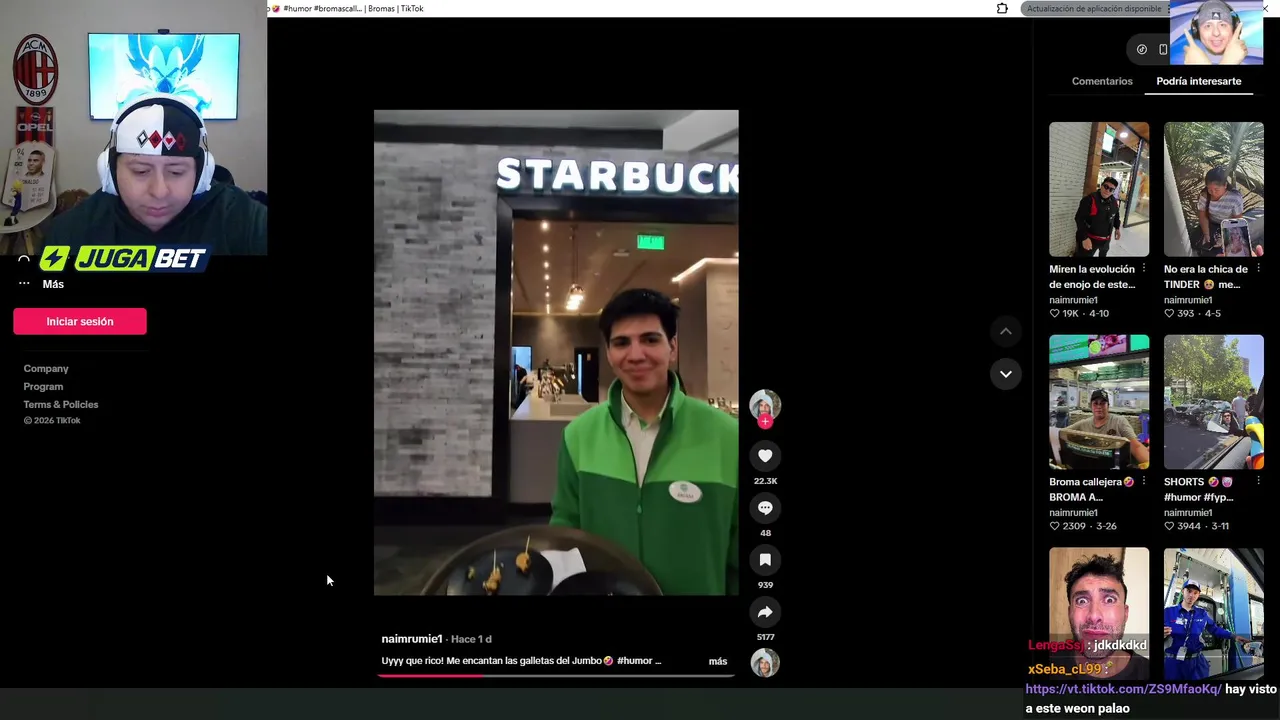The width and height of the screenshot is (1280, 720).
Task: Open comments via speech bubble icon
Action: tap(765, 508)
